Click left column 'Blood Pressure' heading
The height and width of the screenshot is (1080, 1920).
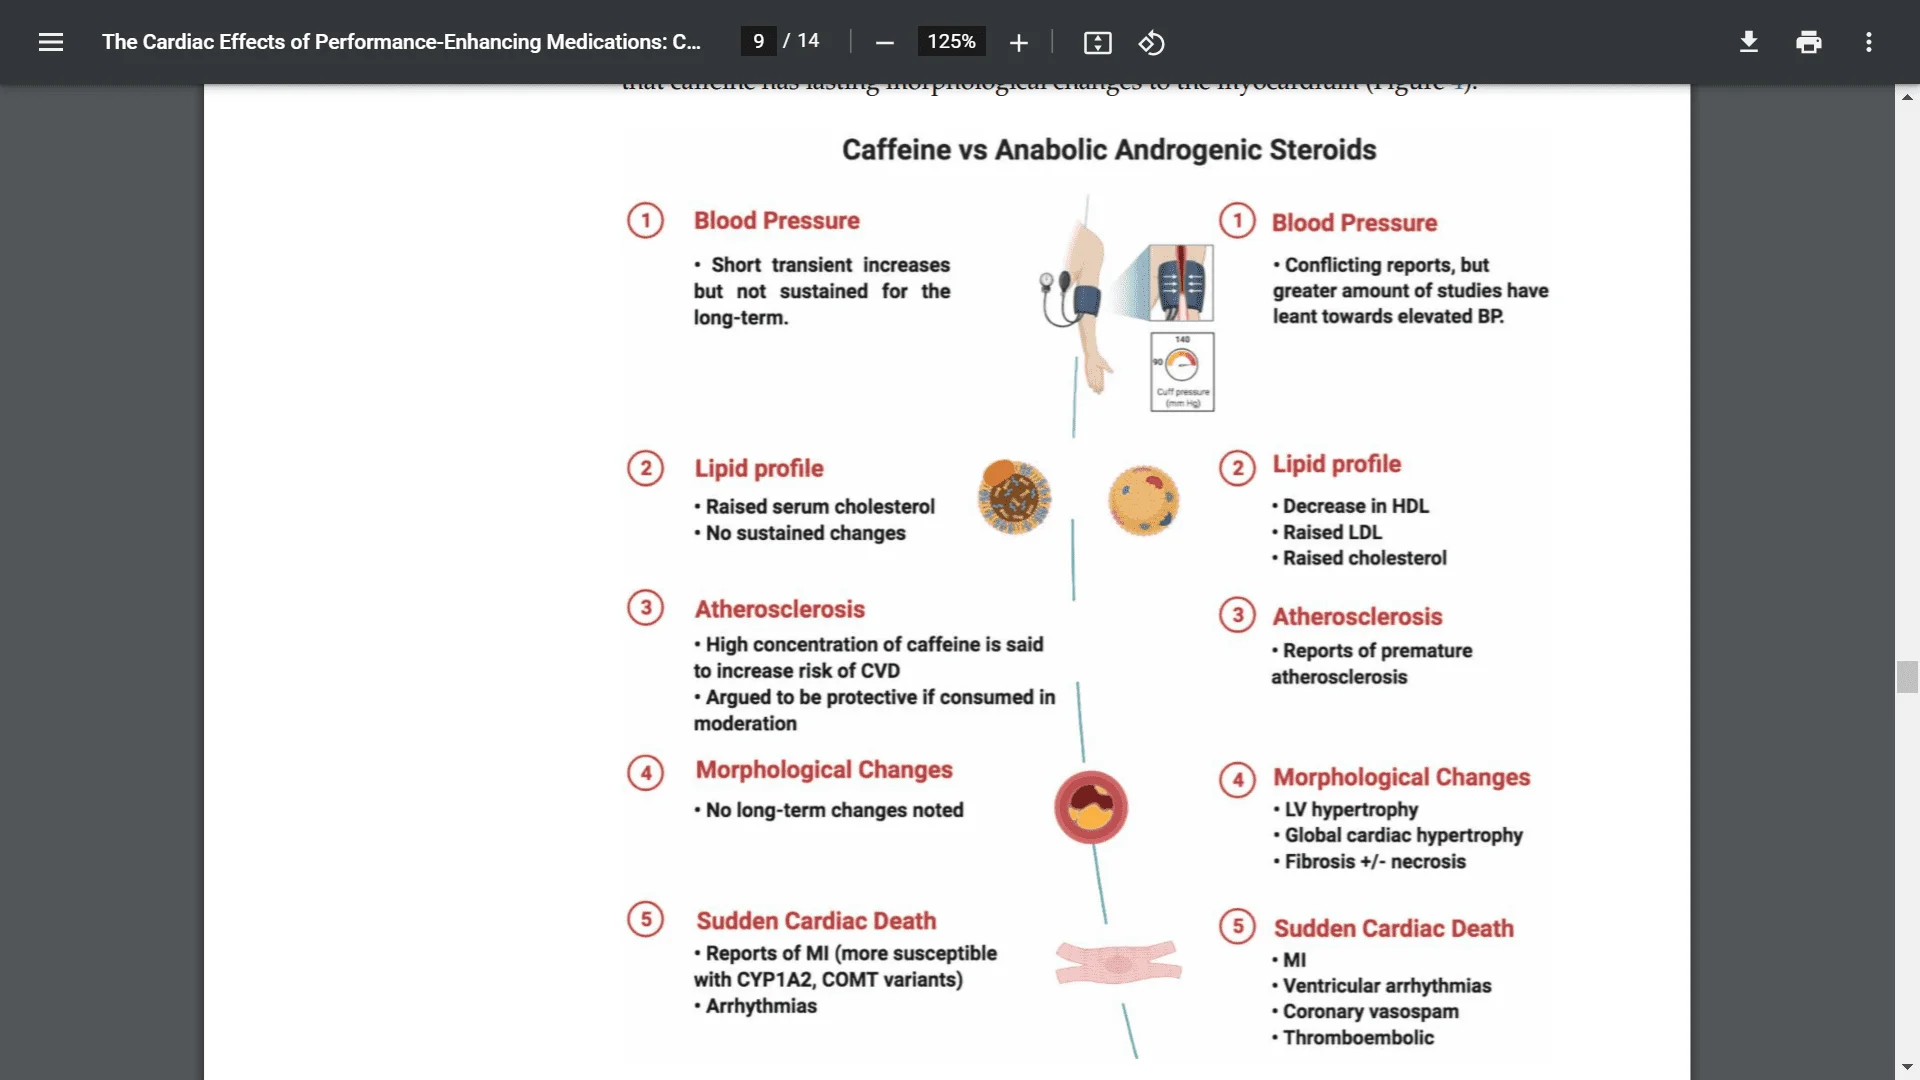click(777, 221)
